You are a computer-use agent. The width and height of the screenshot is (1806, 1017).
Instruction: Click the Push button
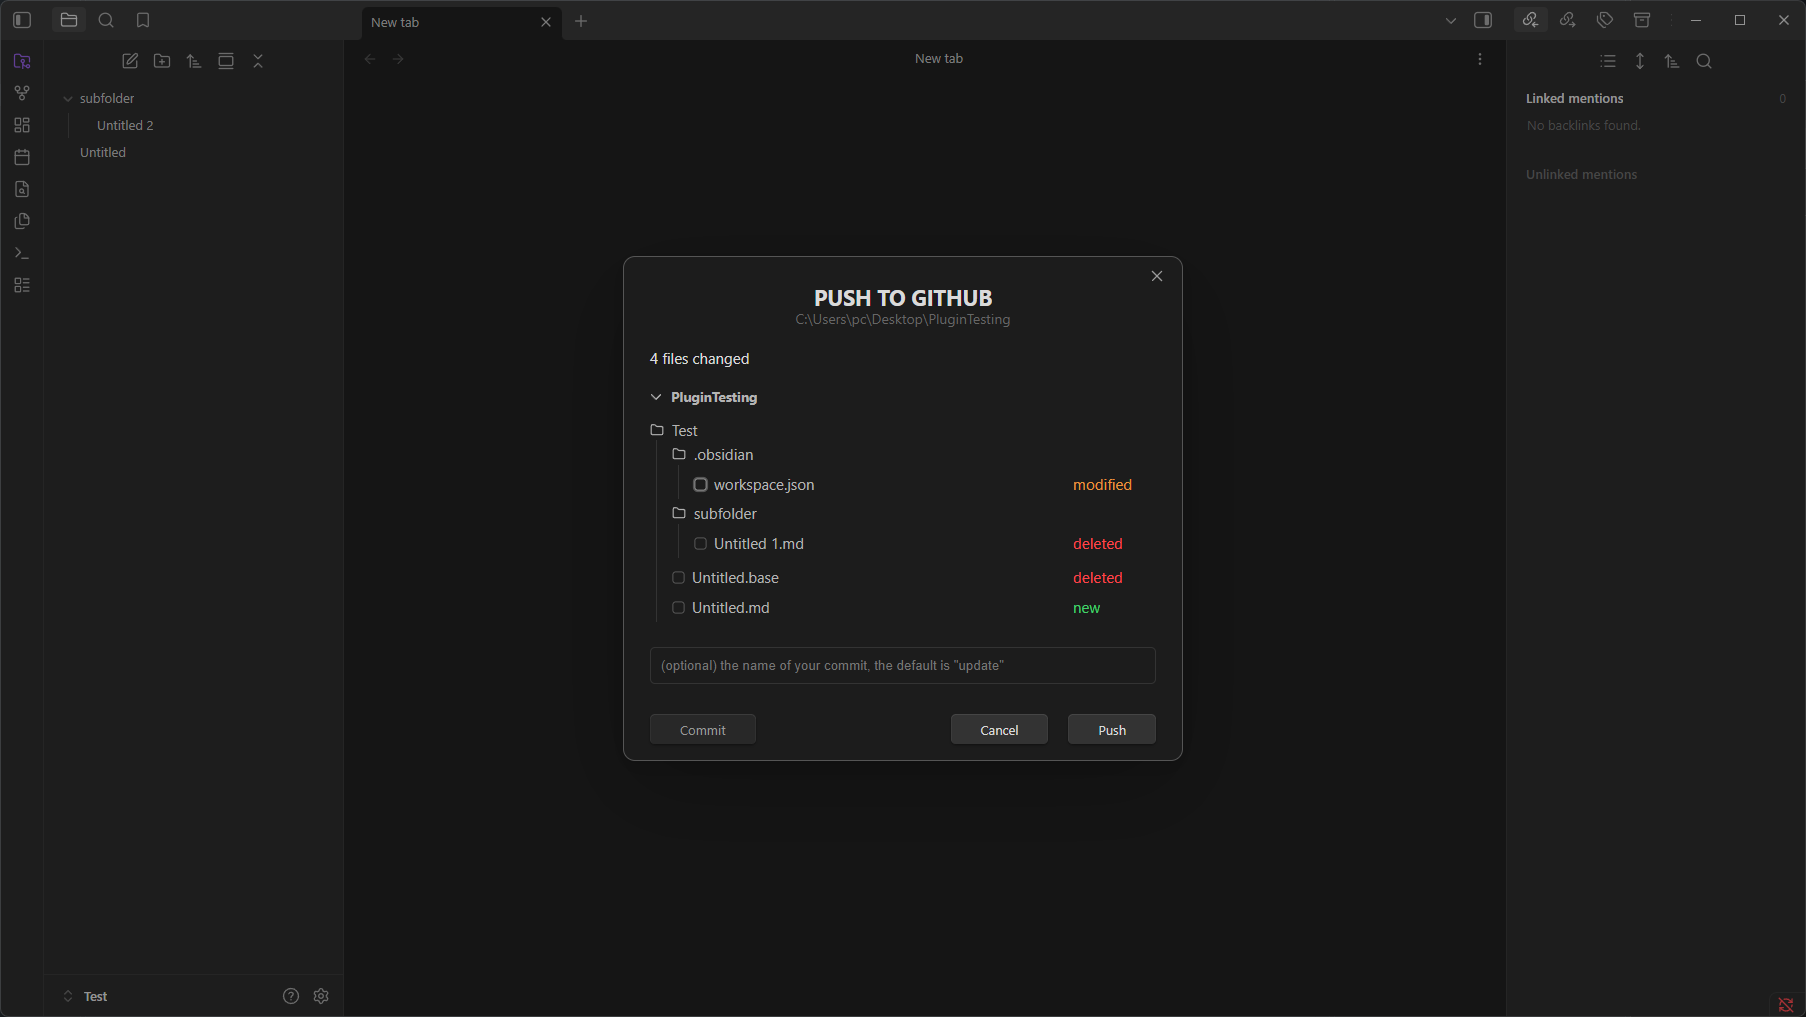pos(1112,730)
